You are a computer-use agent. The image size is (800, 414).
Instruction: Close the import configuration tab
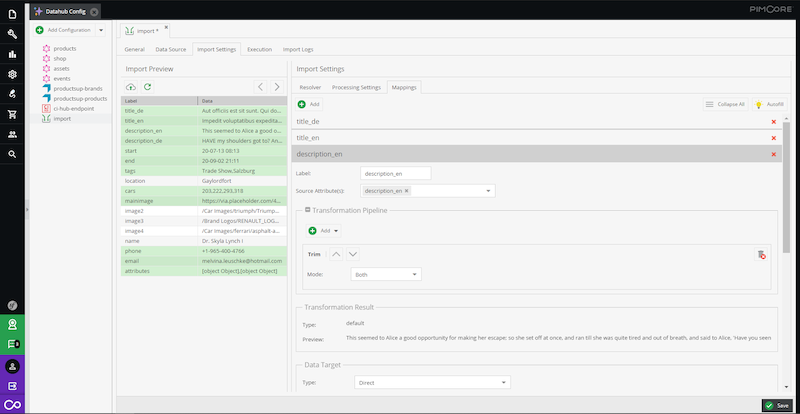pyautogui.click(x=166, y=27)
